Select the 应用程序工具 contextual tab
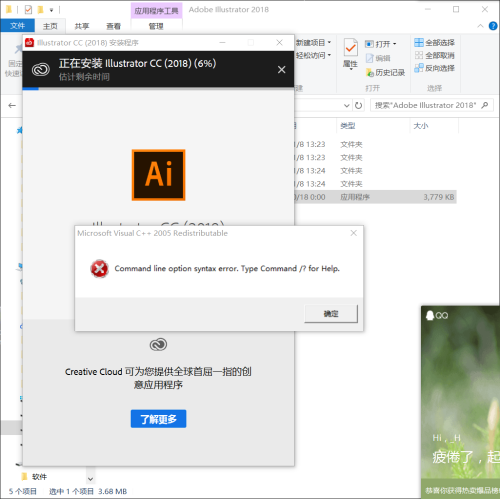The image size is (500, 499). (x=156, y=11)
